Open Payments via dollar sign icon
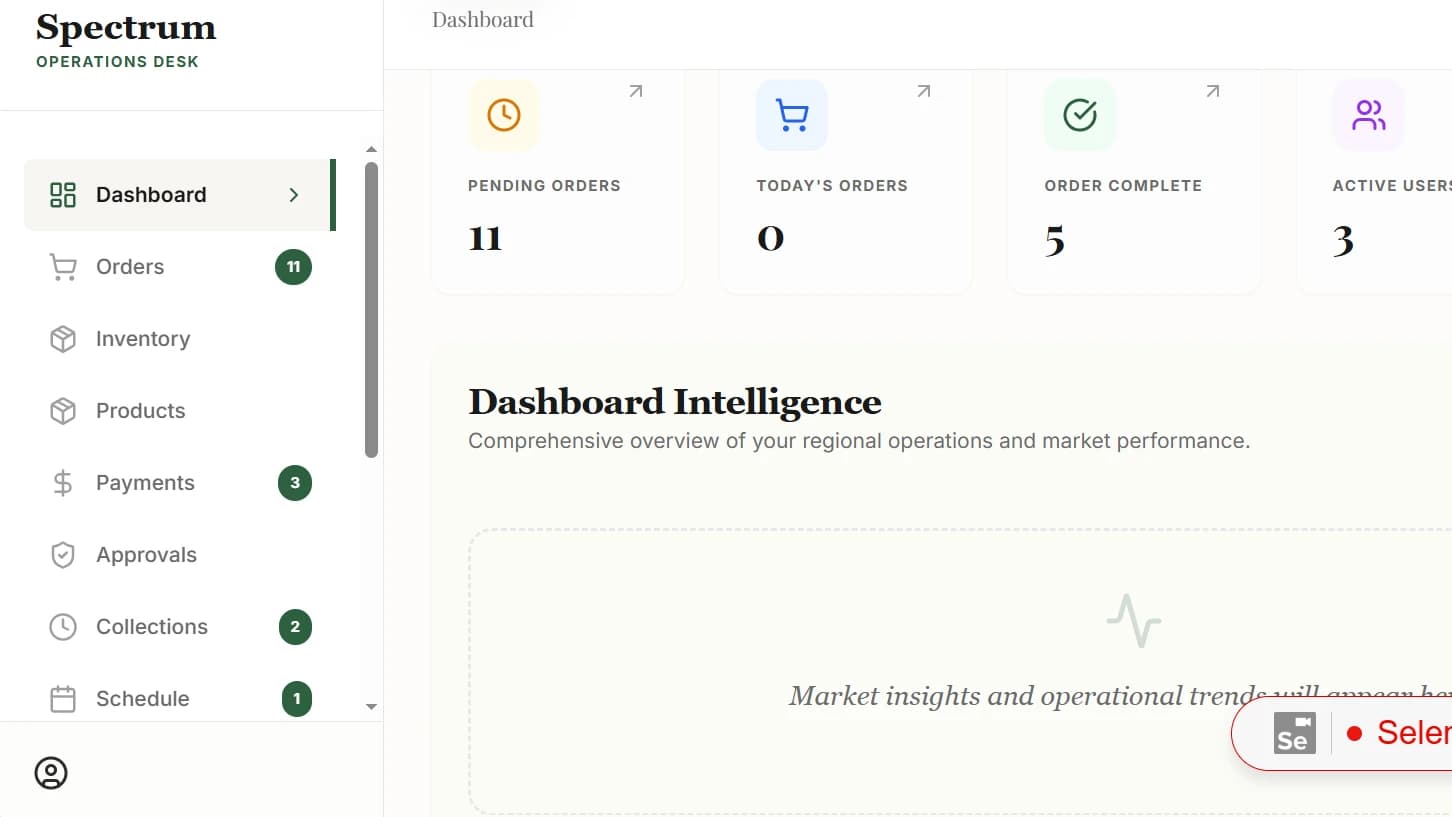Image resolution: width=1452 pixels, height=817 pixels. [x=62, y=483]
